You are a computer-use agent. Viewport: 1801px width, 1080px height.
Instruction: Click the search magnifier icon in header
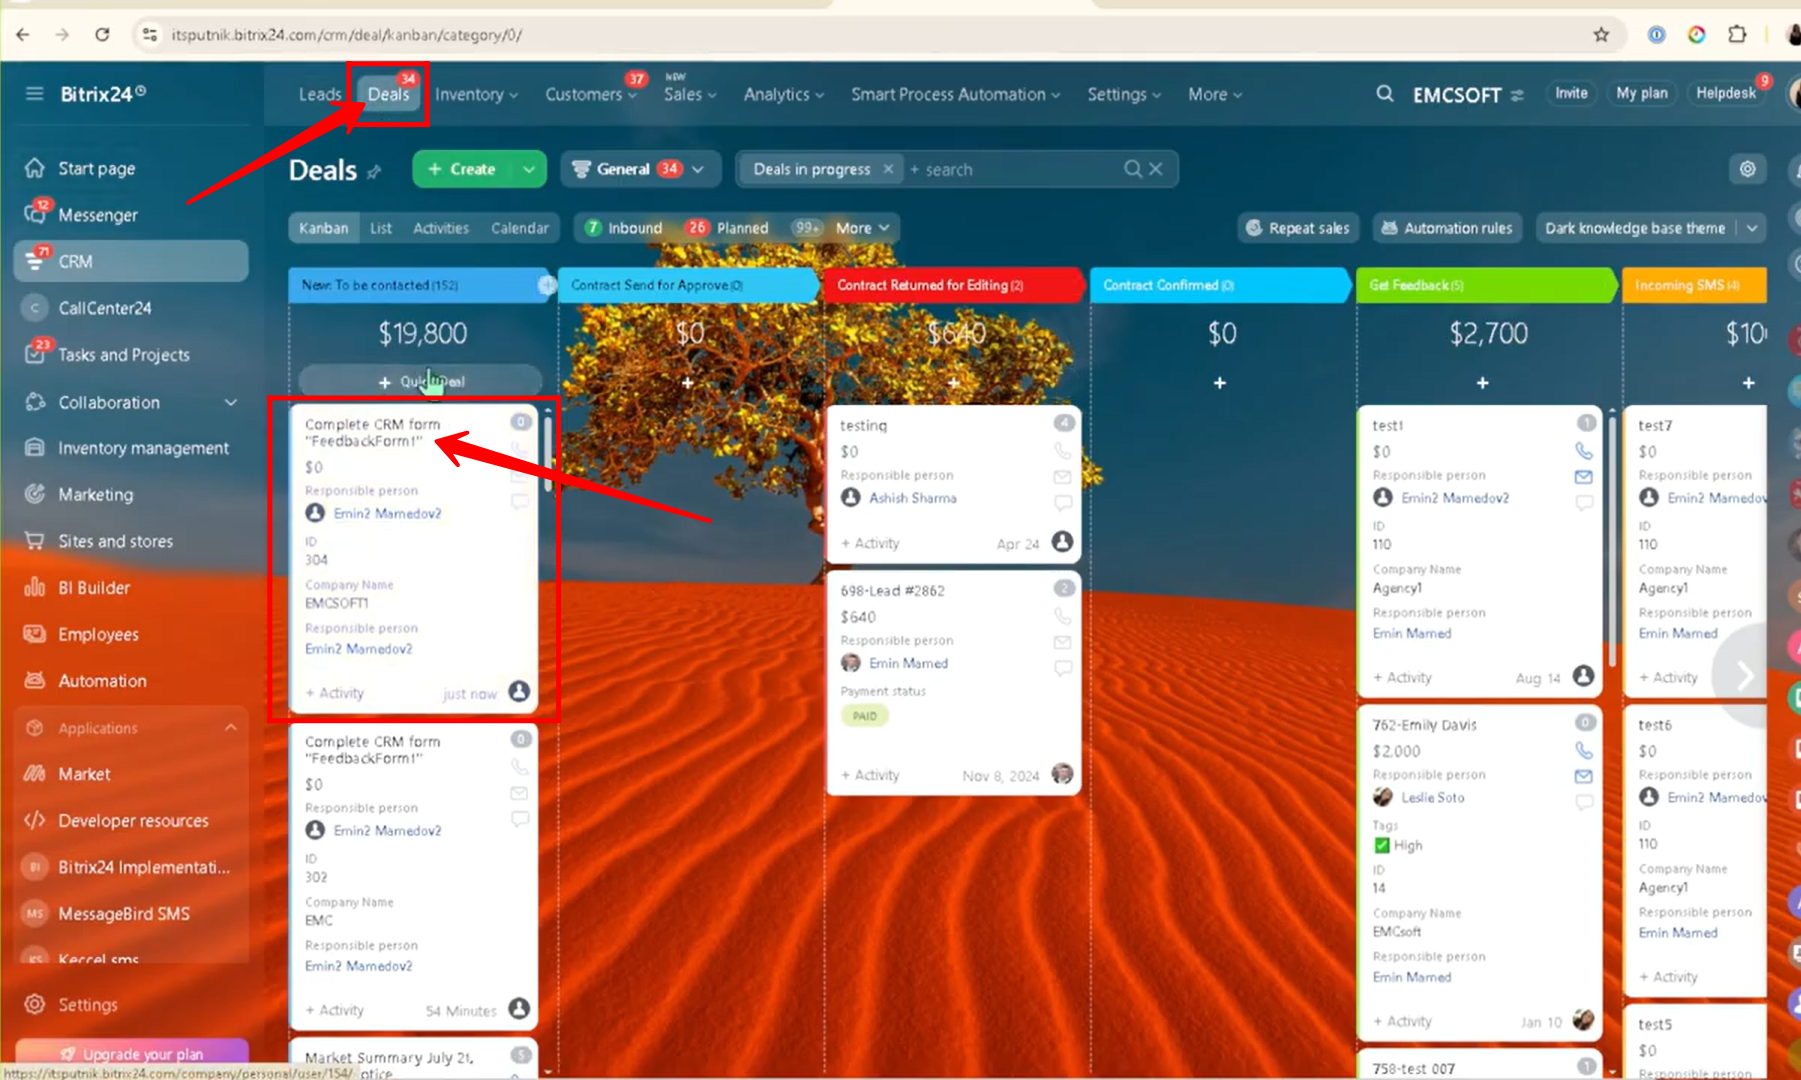point(1385,94)
